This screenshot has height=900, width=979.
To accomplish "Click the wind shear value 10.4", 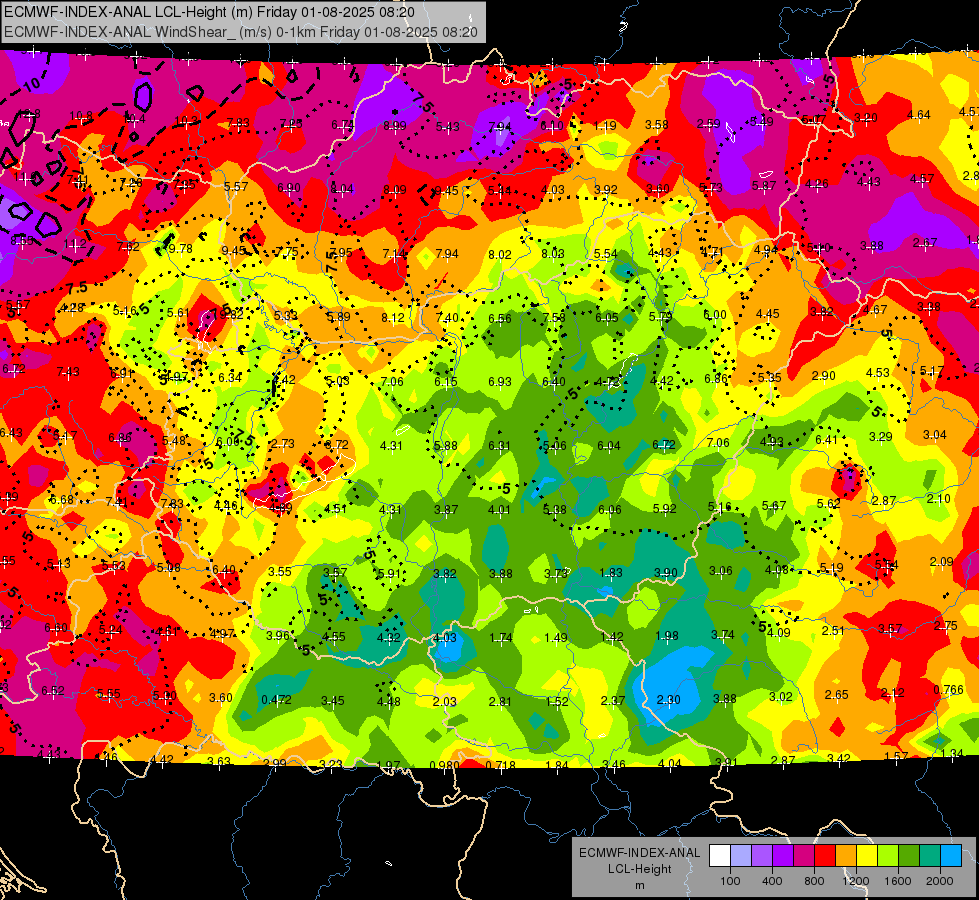I will click(x=134, y=119).
